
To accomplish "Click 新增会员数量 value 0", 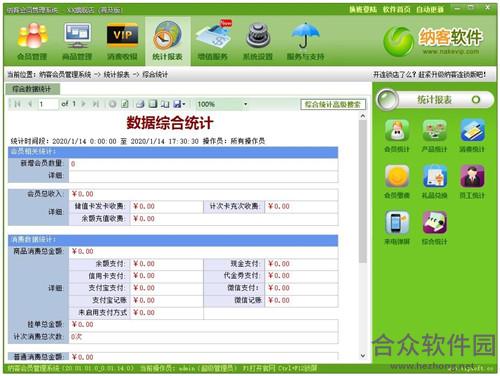I will (x=73, y=164).
